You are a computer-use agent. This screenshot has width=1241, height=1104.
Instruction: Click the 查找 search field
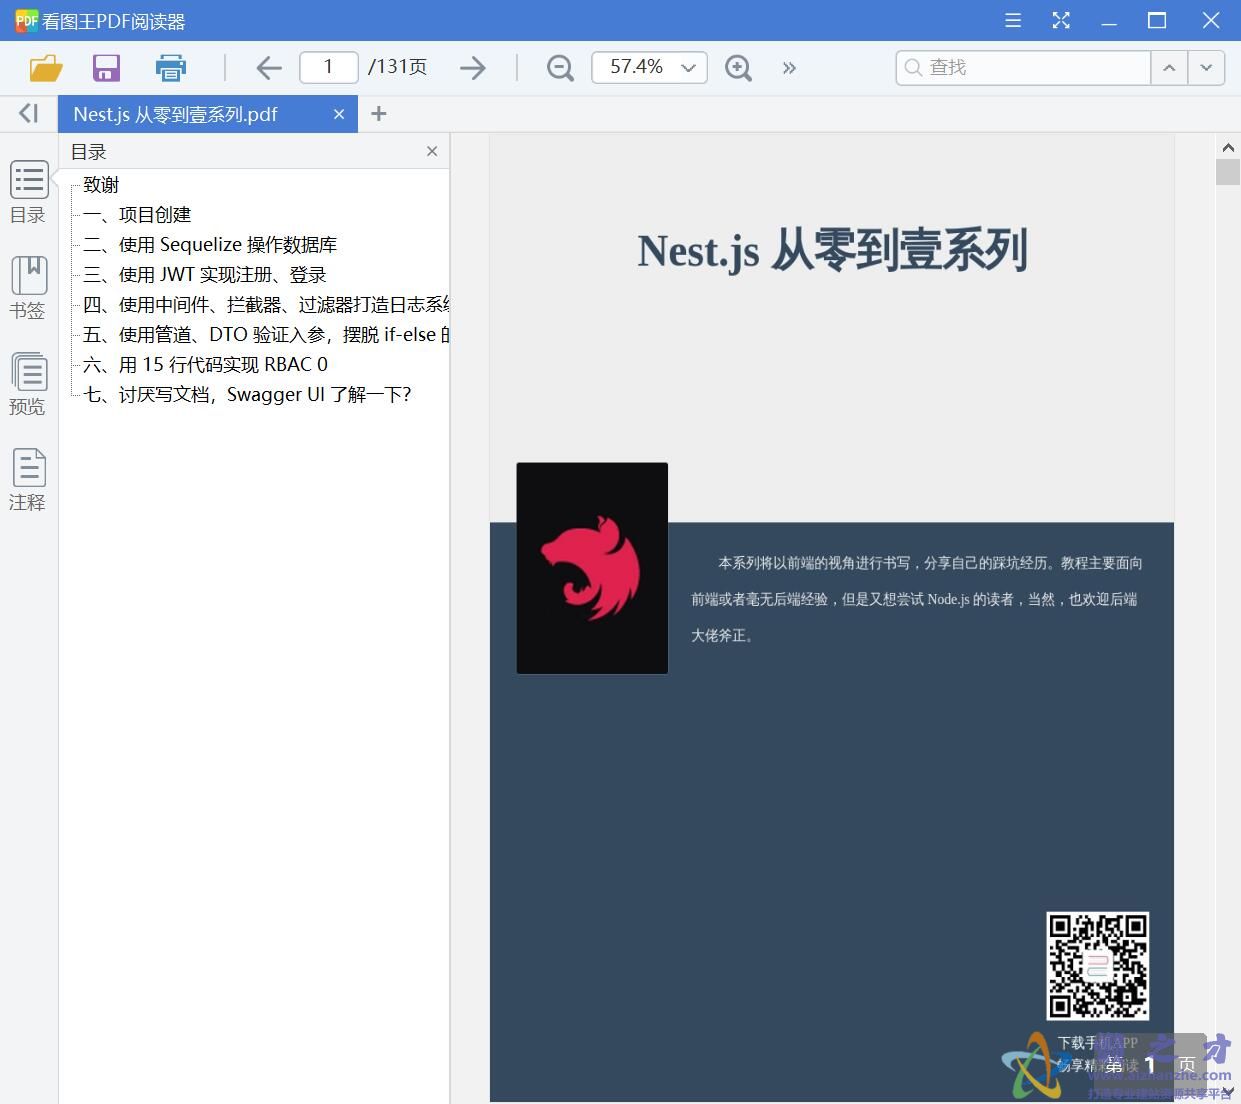point(1023,67)
